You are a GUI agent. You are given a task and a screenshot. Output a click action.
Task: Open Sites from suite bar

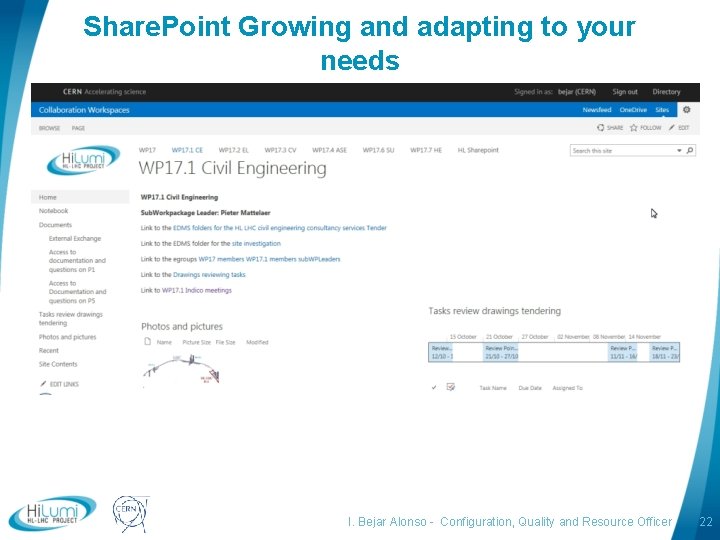(x=662, y=110)
